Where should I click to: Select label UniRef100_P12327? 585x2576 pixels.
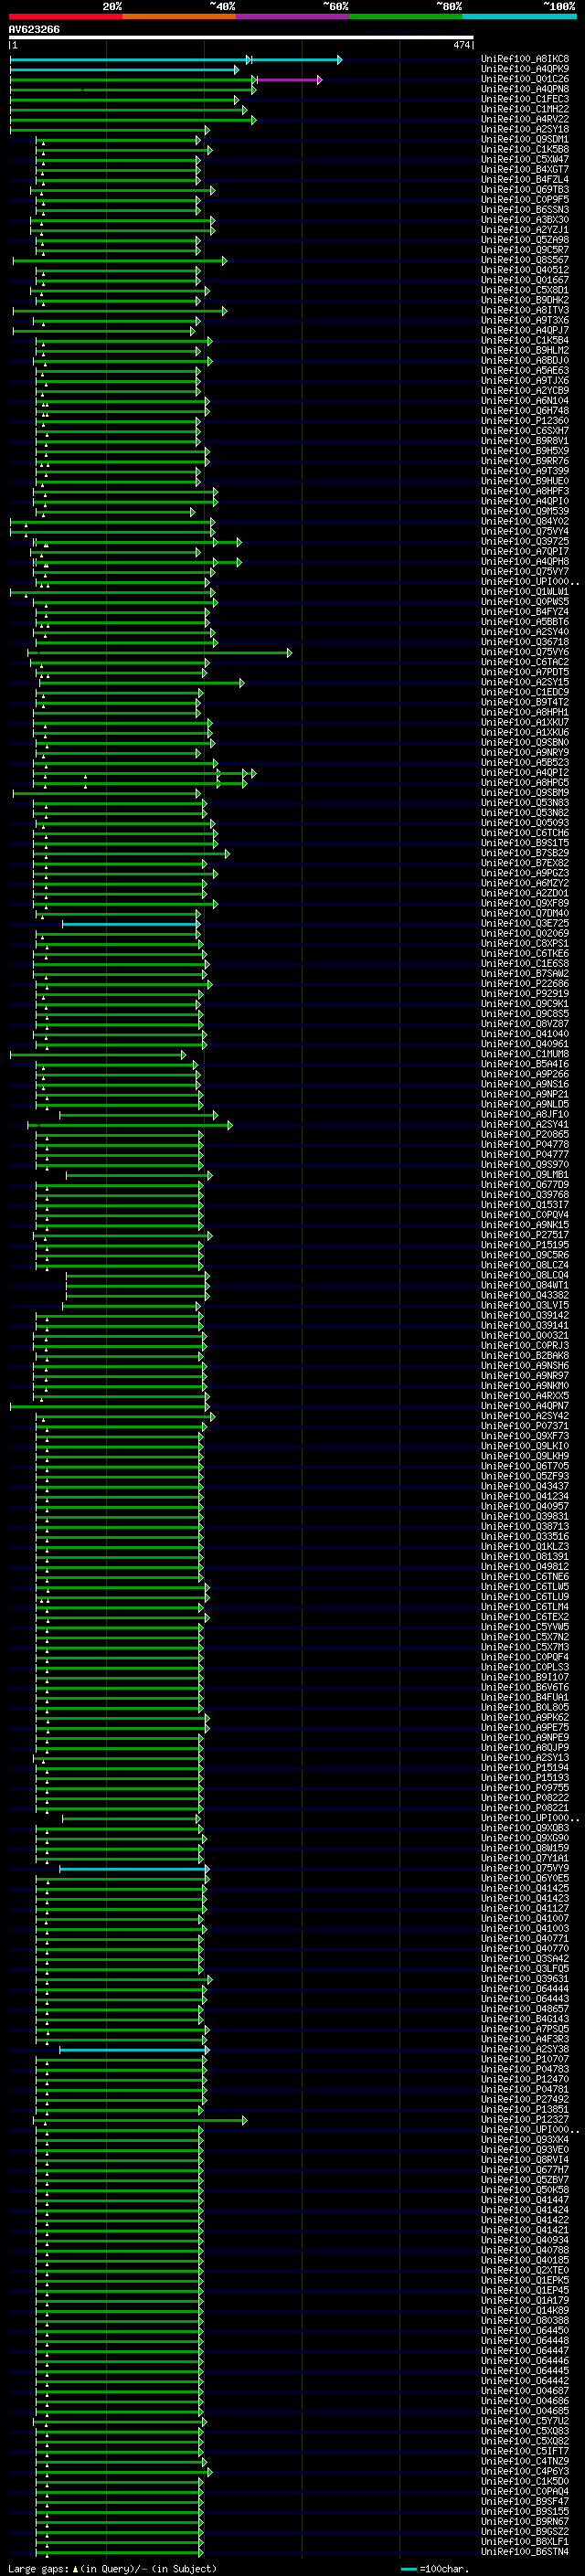[525, 2119]
